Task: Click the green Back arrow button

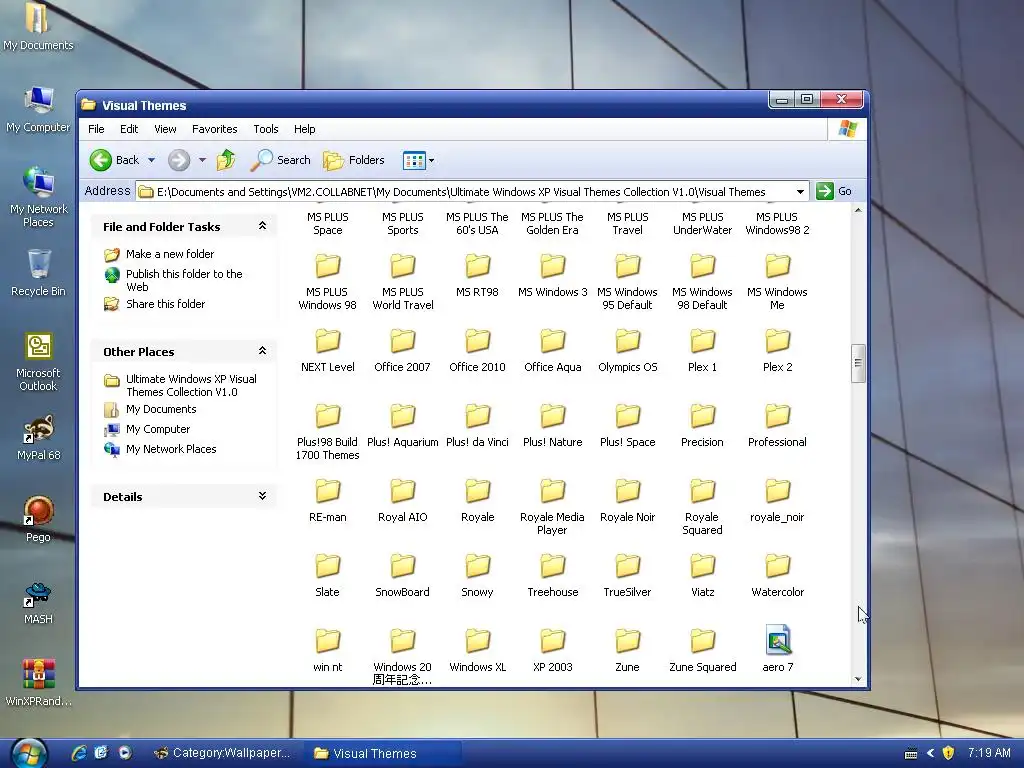Action: coord(101,160)
